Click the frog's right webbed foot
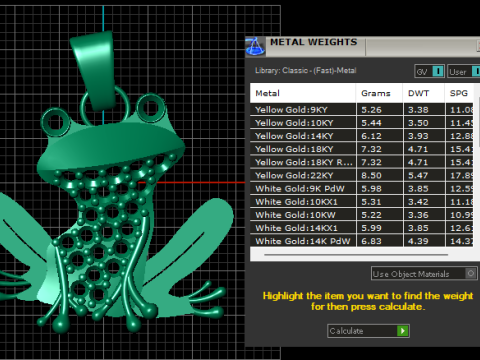Viewport: 480px width, 360px height. (x=207, y=299)
